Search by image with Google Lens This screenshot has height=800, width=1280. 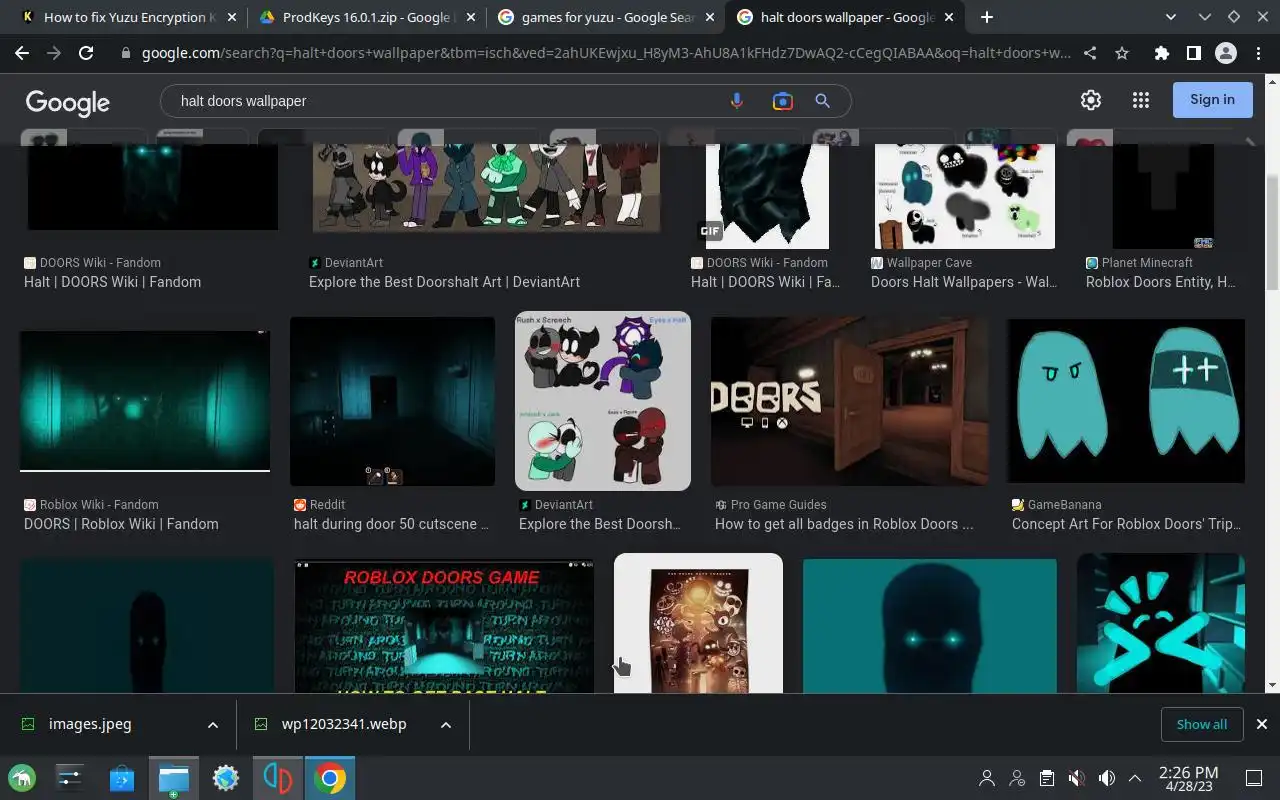pyautogui.click(x=782, y=101)
